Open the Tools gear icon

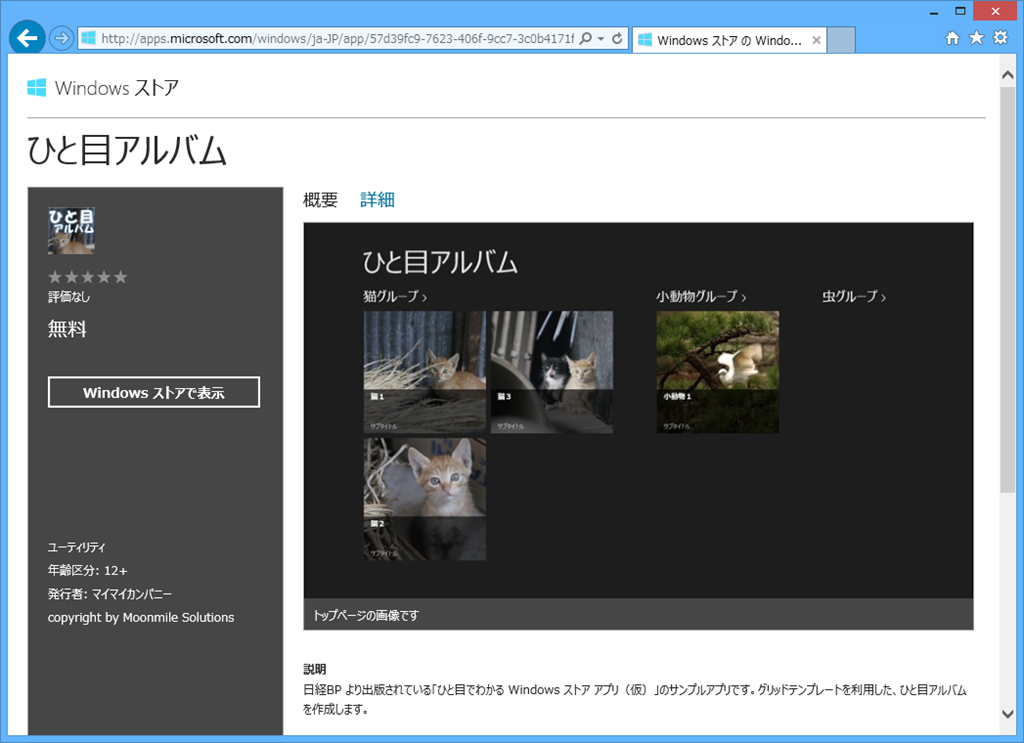click(x=1000, y=39)
